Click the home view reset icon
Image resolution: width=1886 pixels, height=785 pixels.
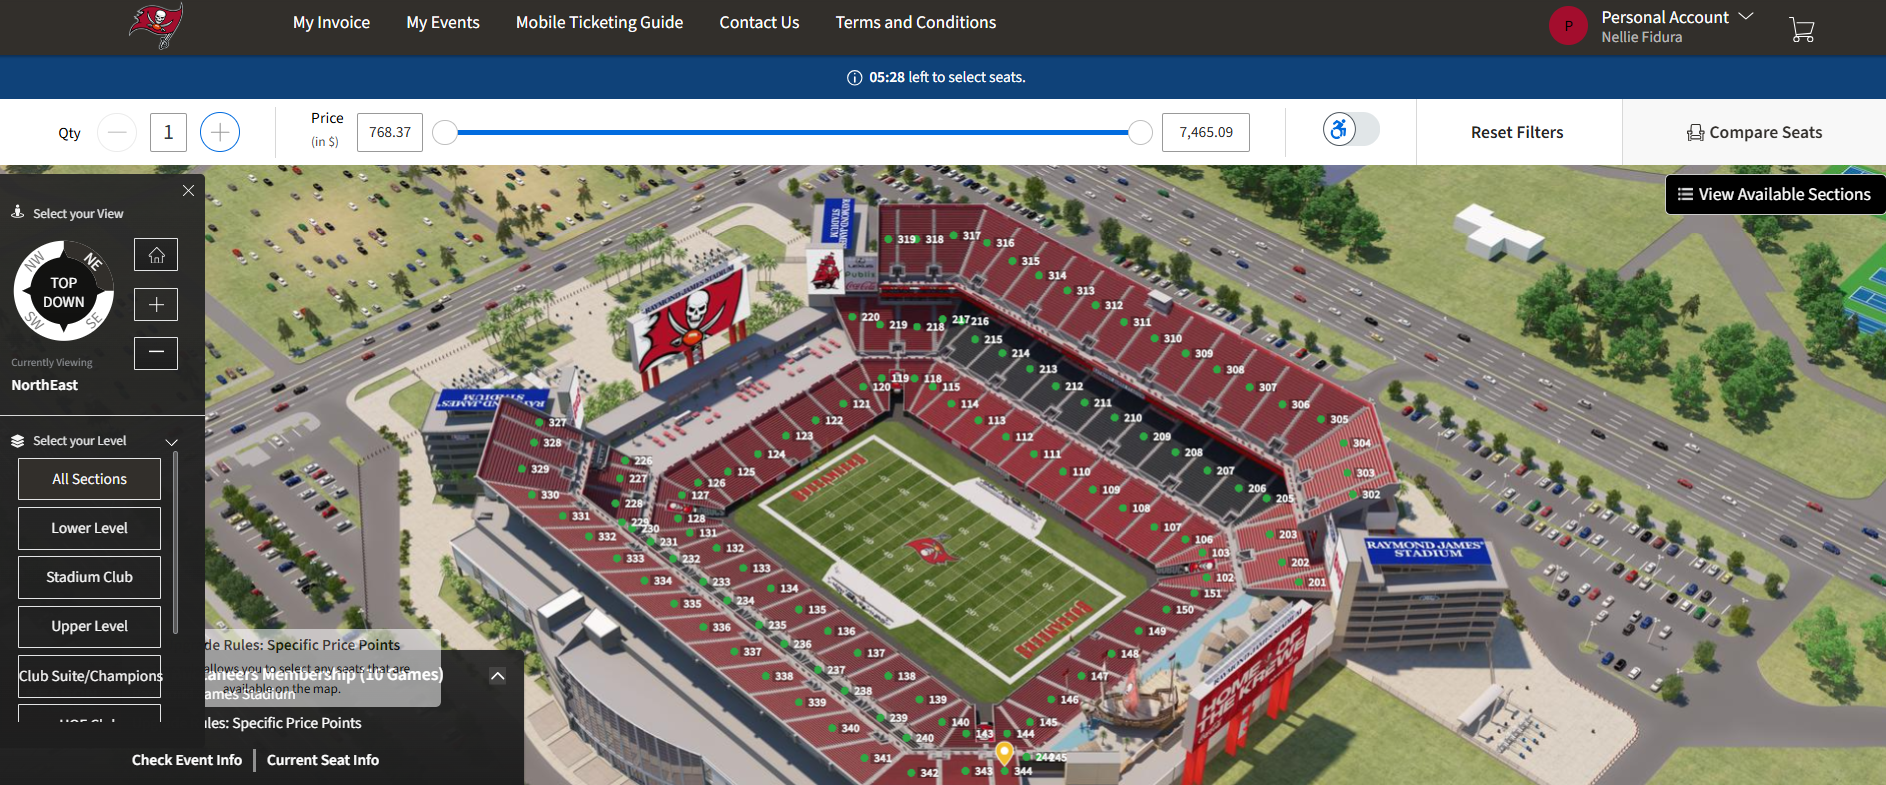(156, 255)
